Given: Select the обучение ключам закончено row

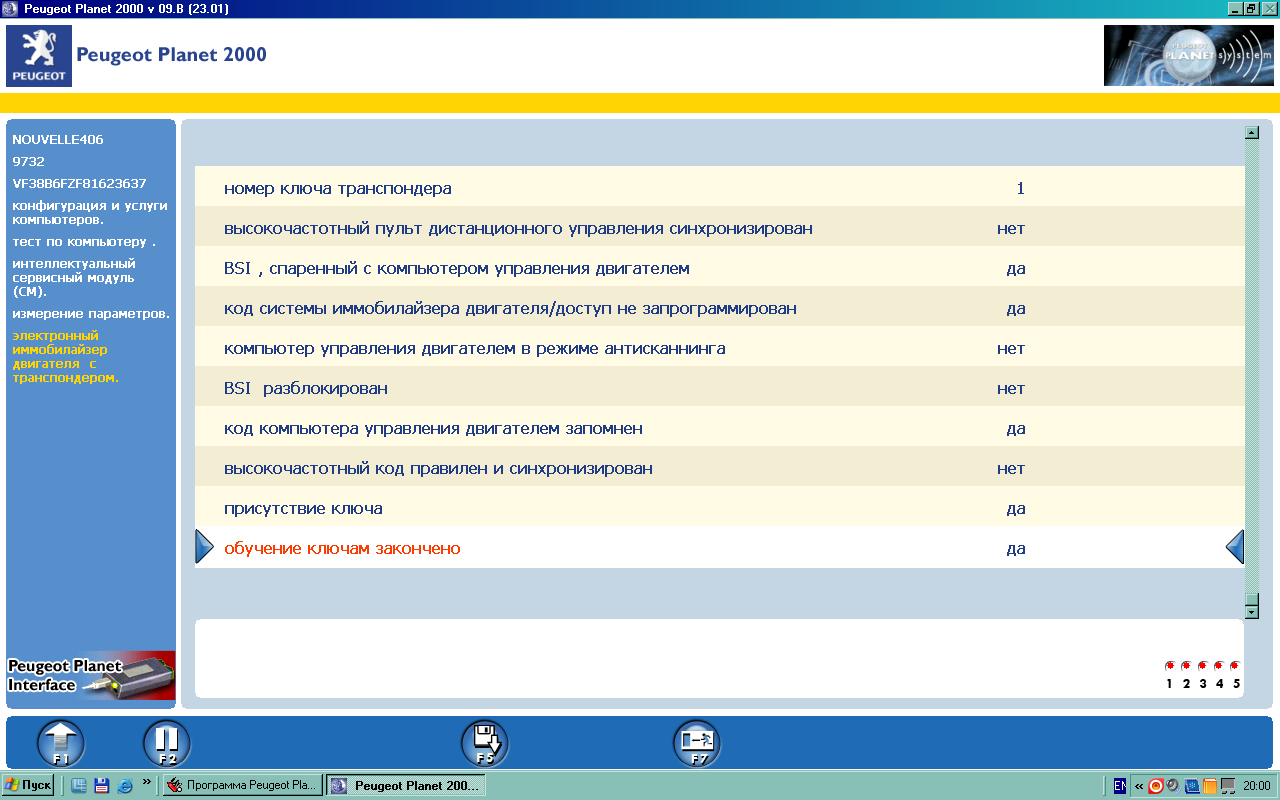Looking at the screenshot, I should pos(720,548).
